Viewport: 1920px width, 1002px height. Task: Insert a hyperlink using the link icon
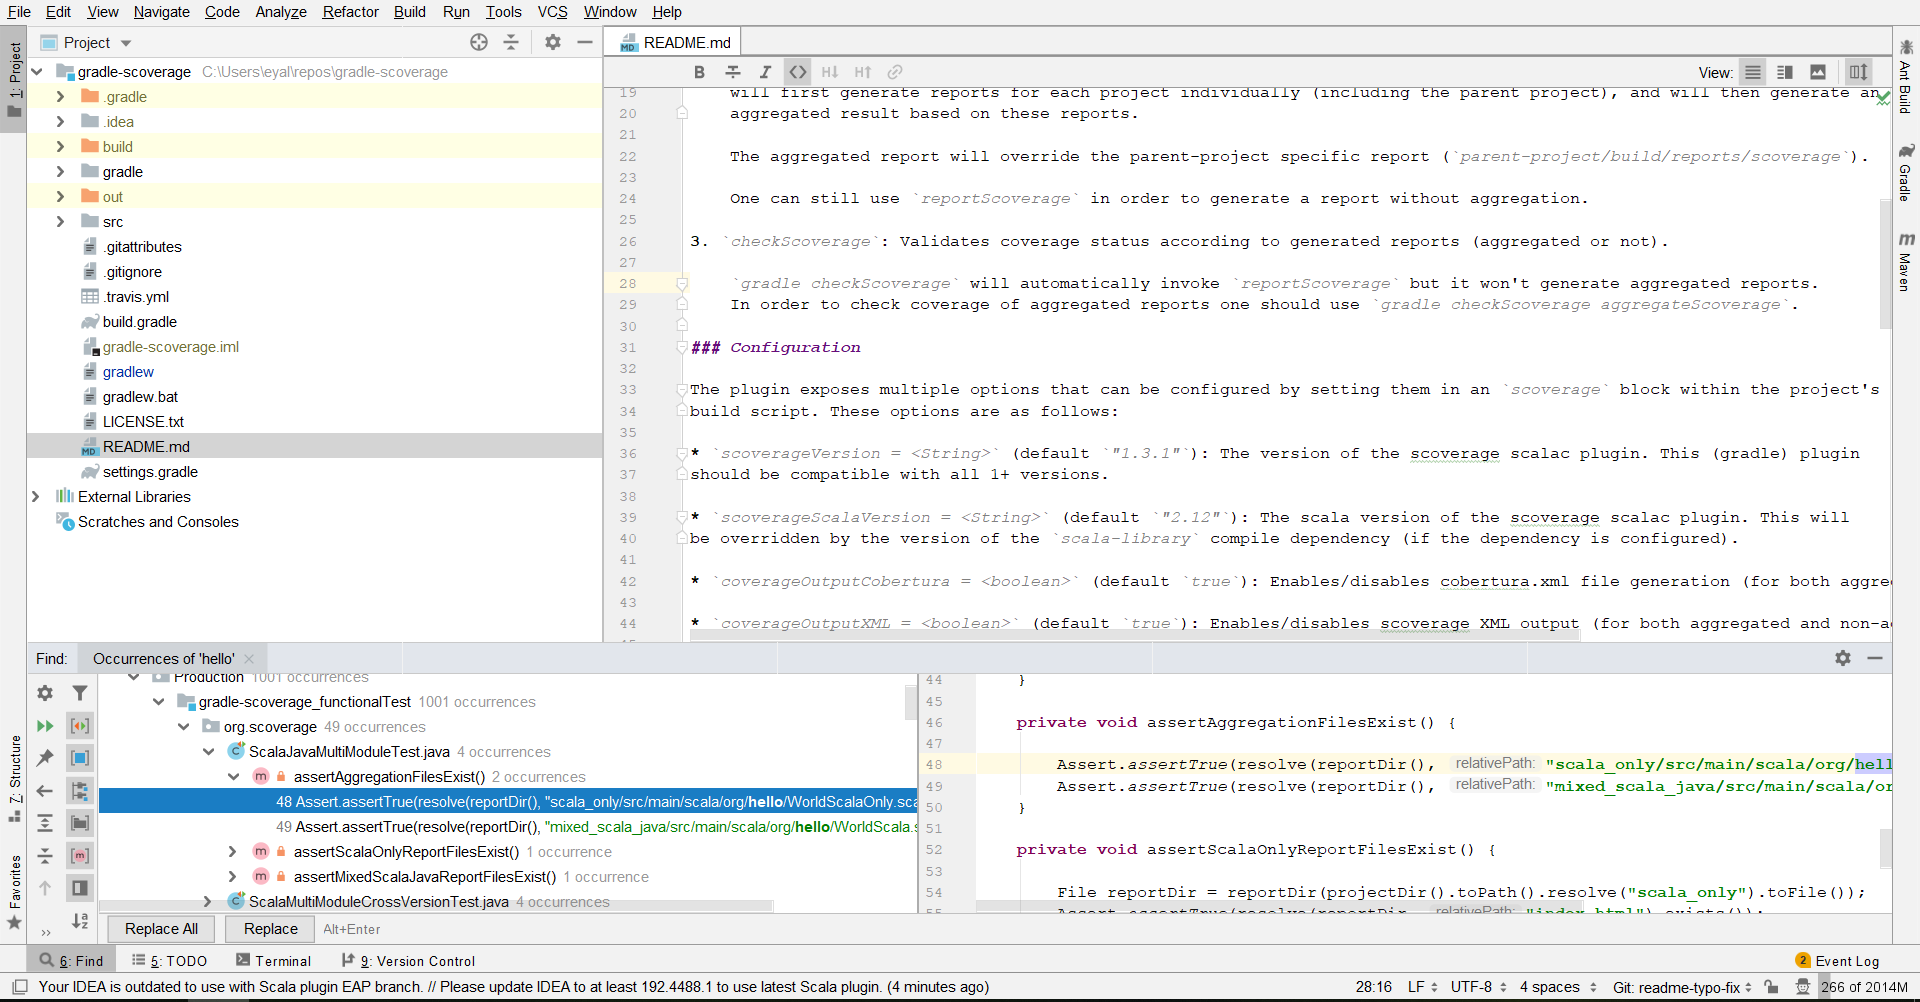894,72
